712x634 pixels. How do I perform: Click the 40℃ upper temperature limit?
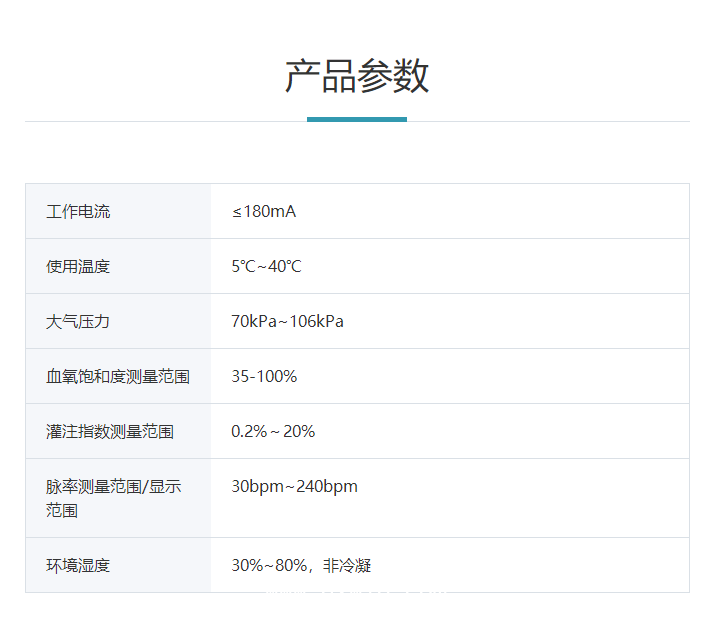(x=285, y=267)
